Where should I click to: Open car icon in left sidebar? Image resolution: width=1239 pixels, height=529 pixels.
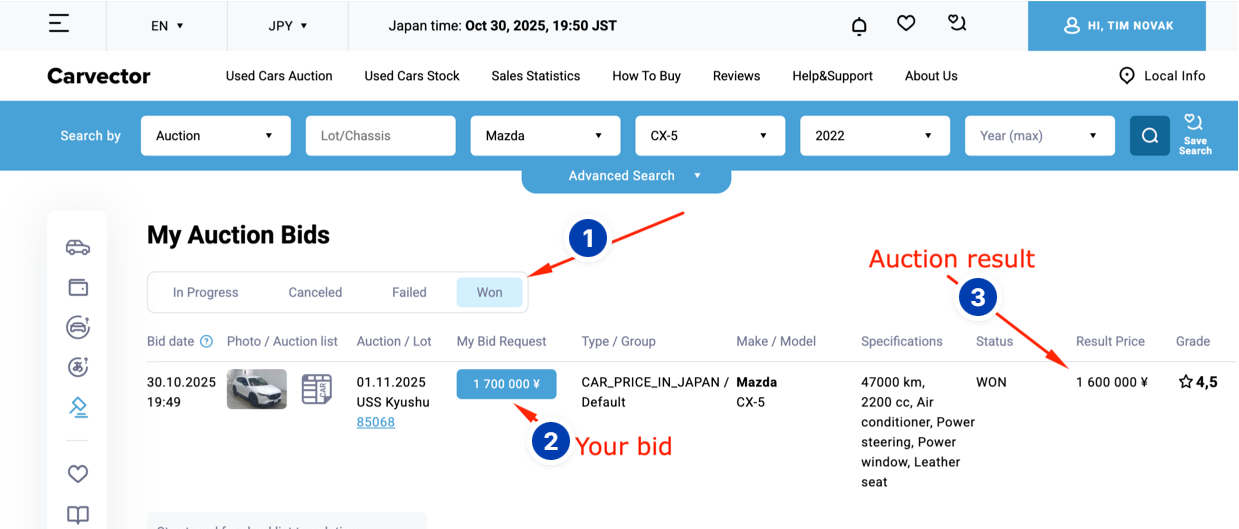pos(78,247)
